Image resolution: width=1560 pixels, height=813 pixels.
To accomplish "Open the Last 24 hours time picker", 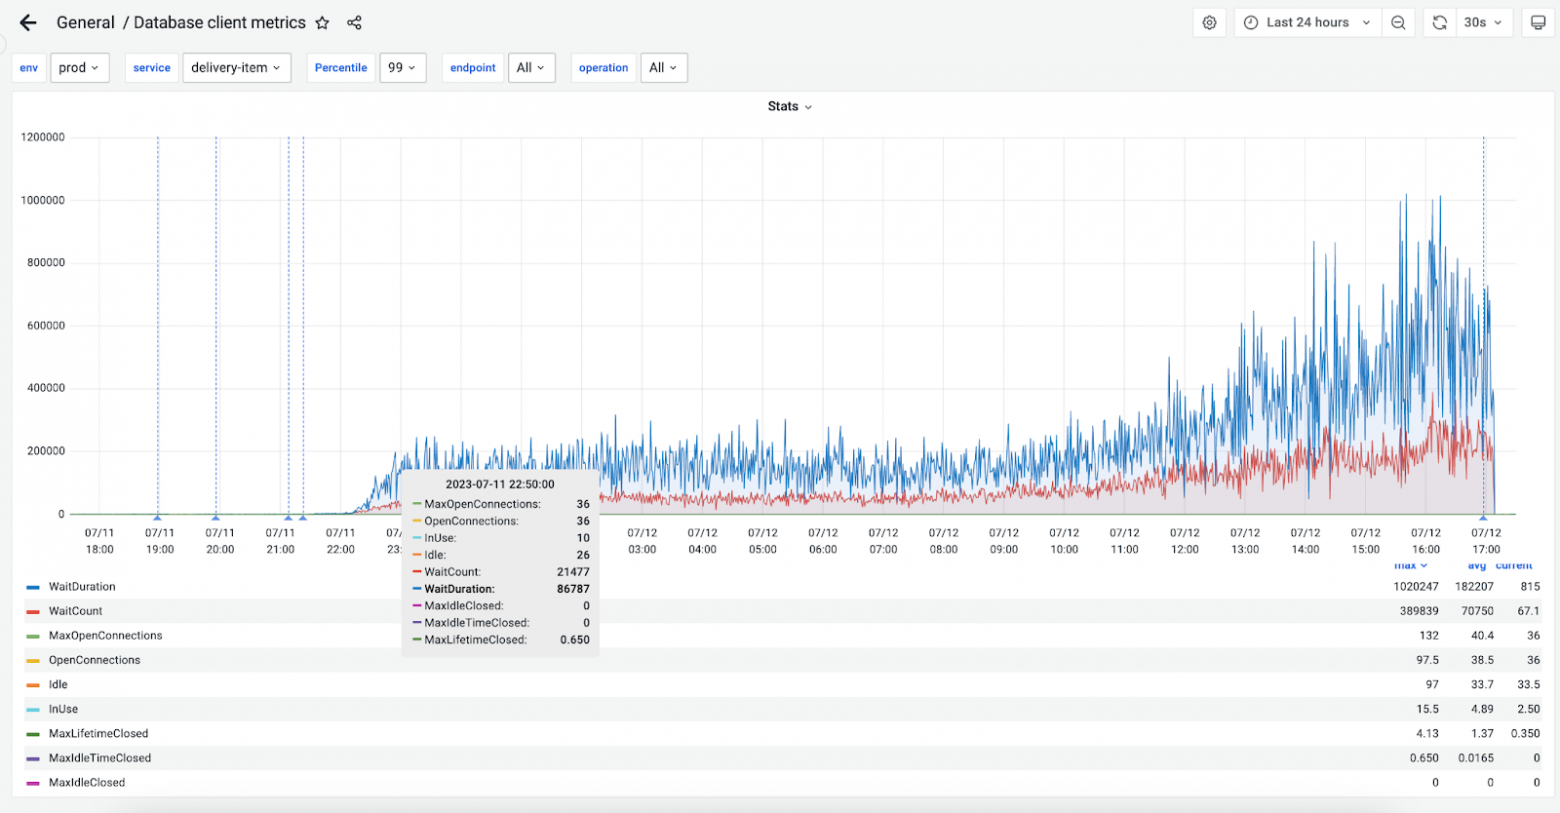I will coord(1307,23).
